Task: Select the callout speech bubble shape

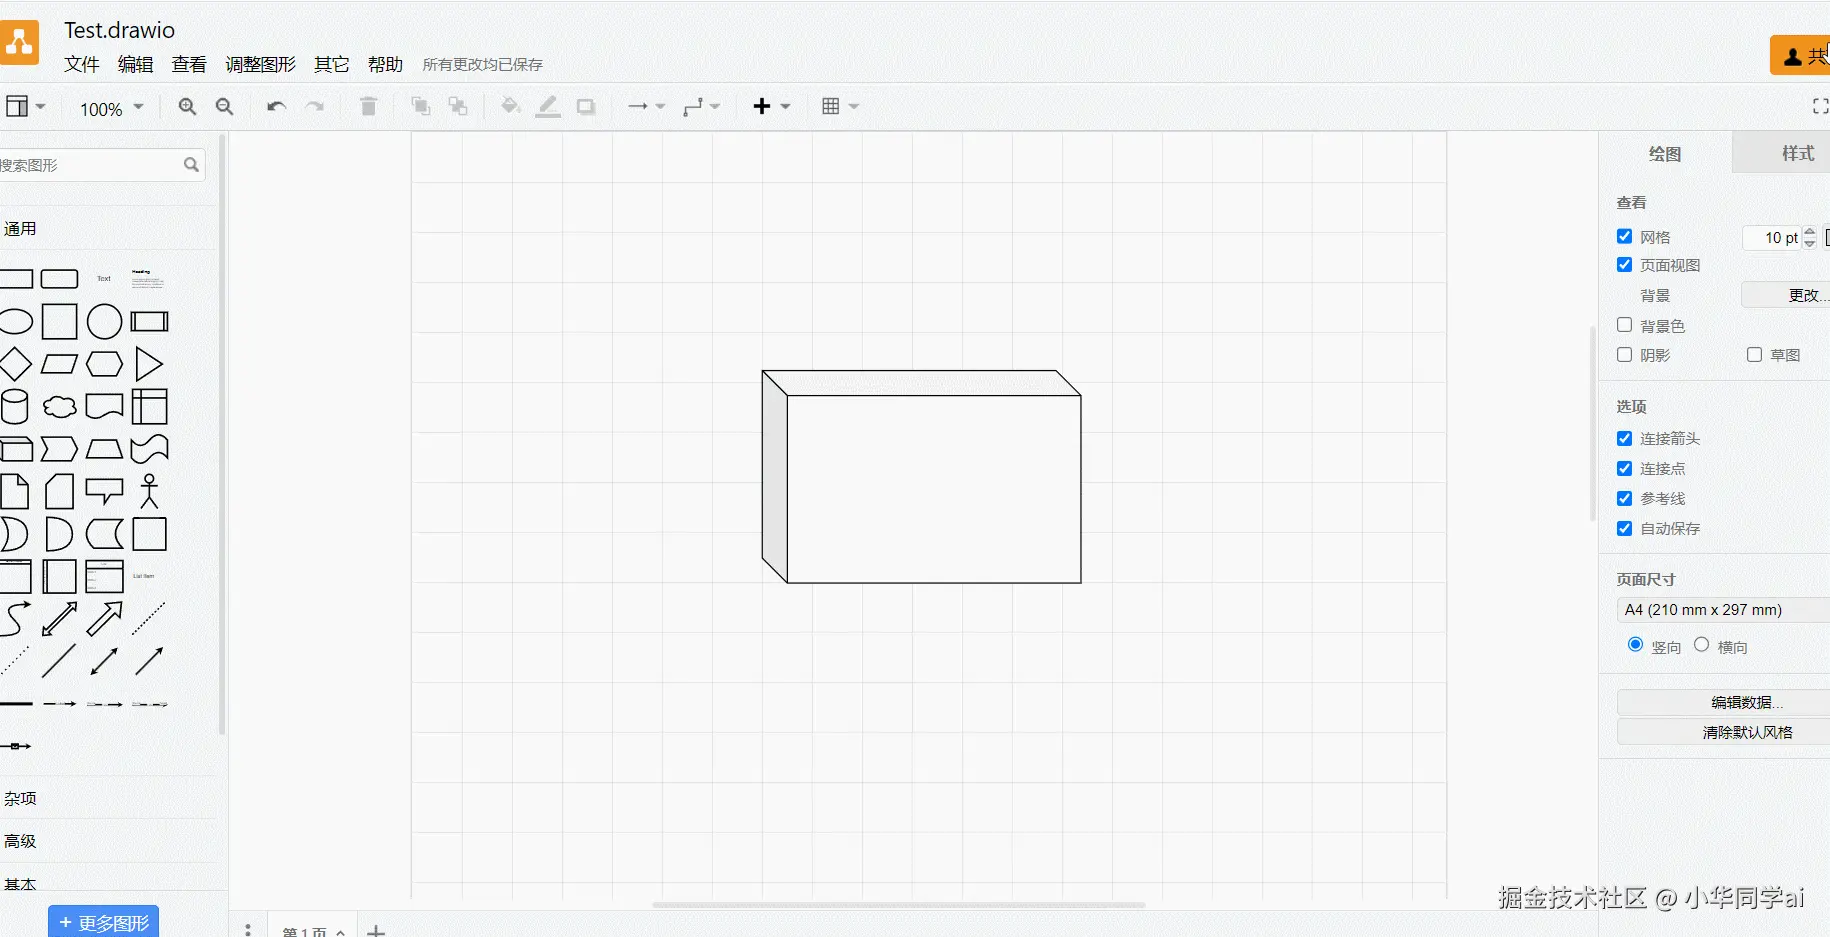Action: click(104, 491)
